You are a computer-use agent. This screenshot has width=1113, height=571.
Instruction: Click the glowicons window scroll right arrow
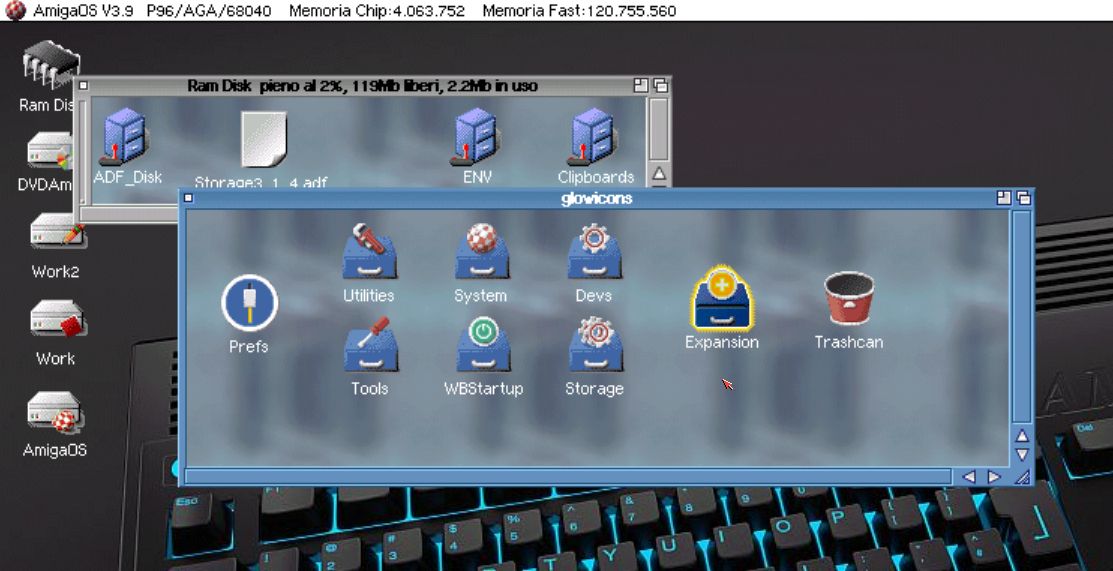[994, 477]
